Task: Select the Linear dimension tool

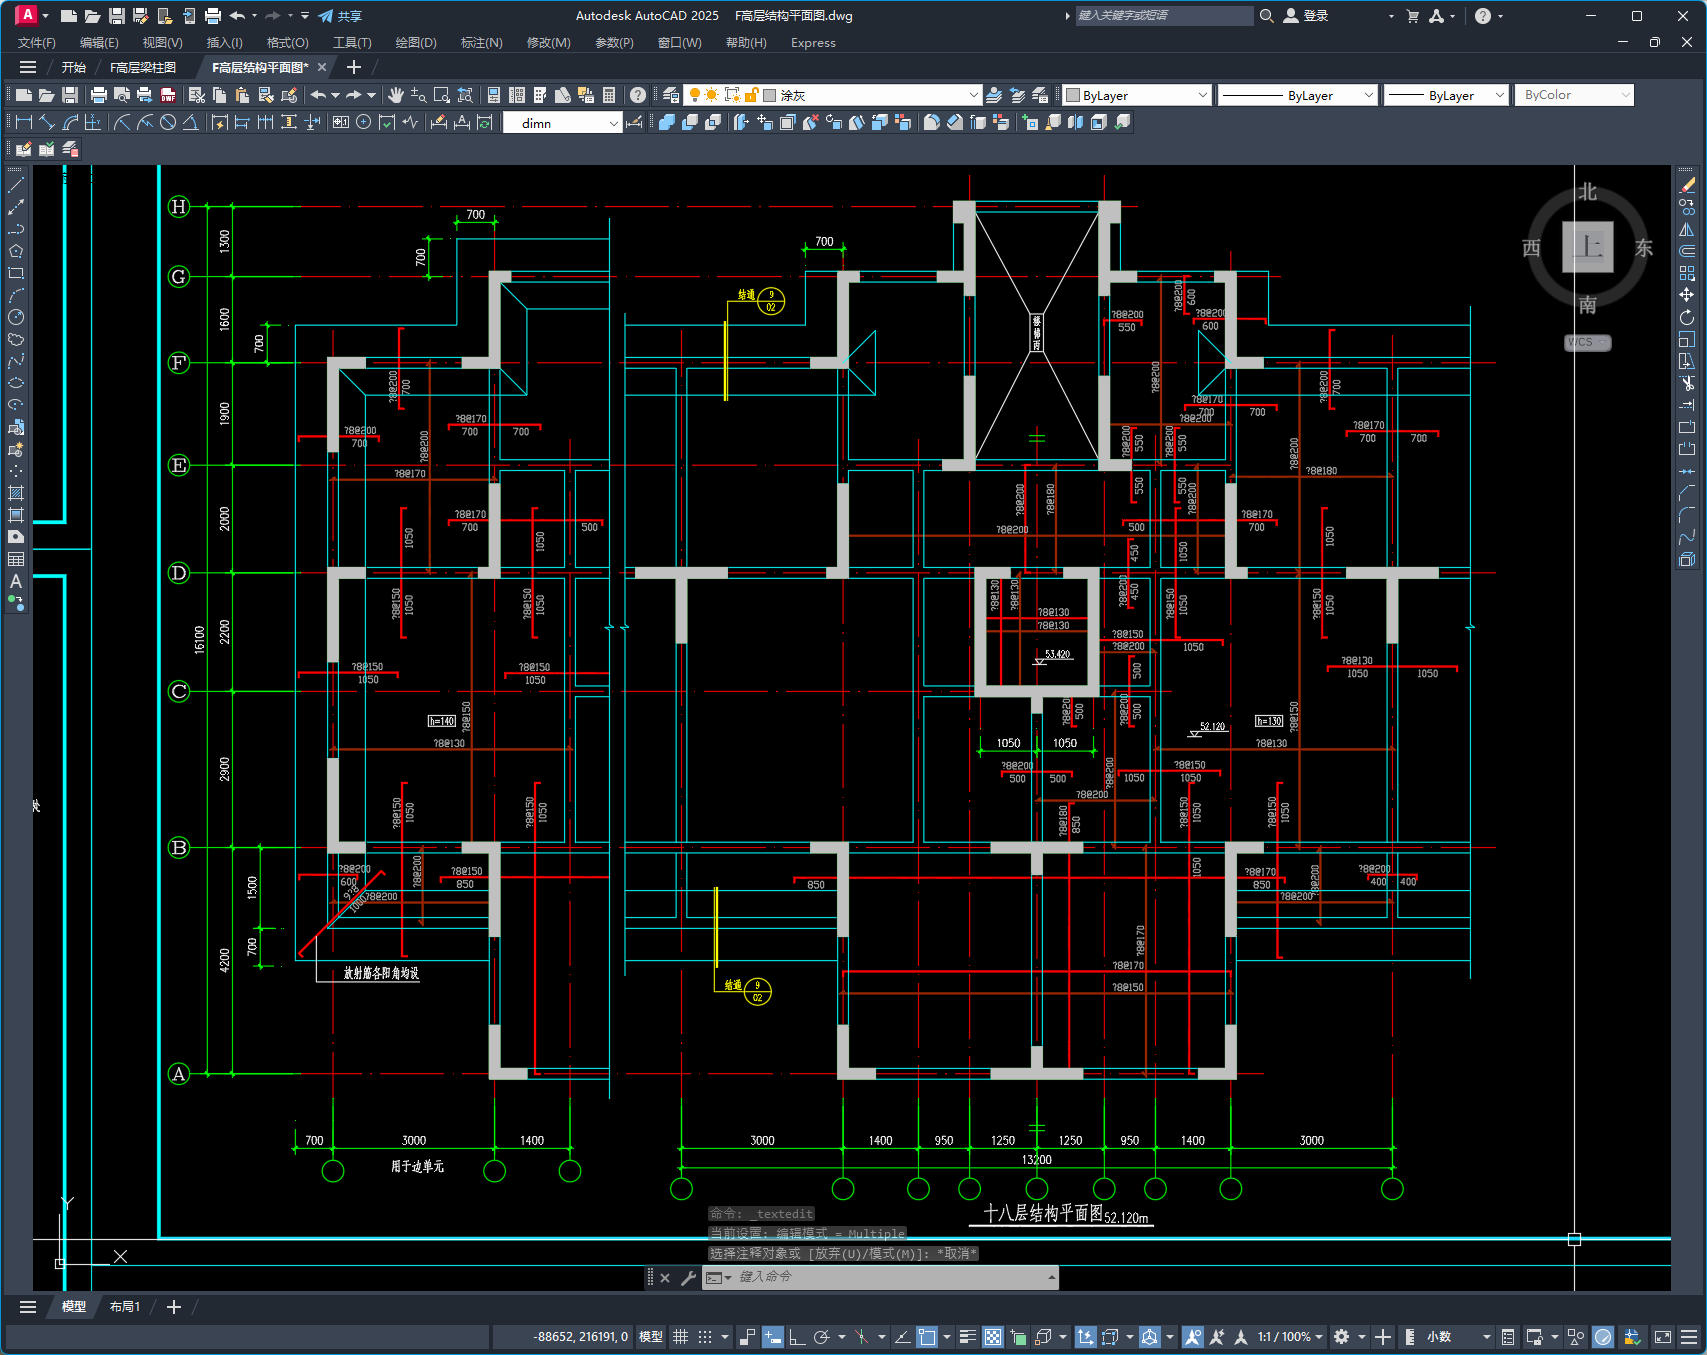Action: 24,122
